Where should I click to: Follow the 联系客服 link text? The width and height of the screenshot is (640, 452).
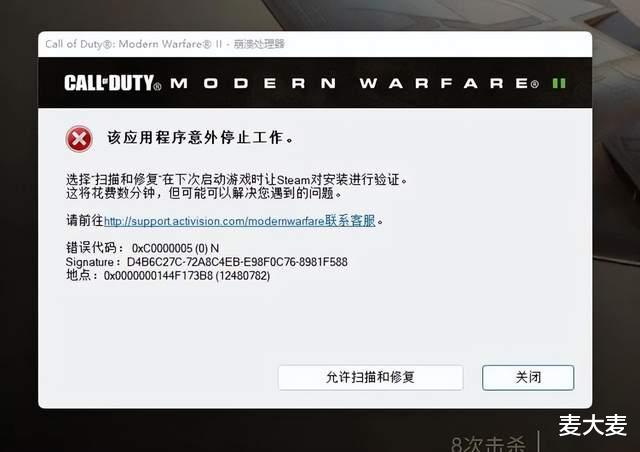pos(350,221)
